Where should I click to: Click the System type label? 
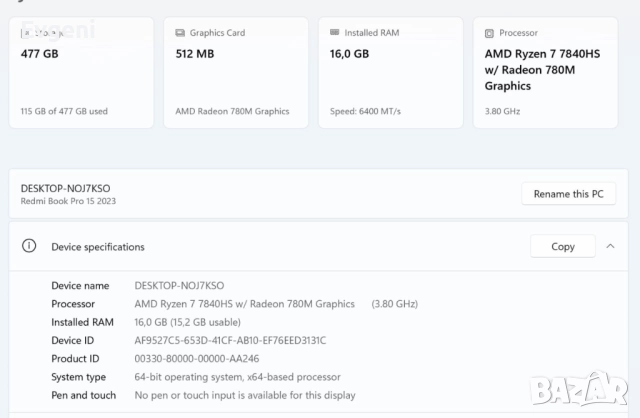coord(78,377)
